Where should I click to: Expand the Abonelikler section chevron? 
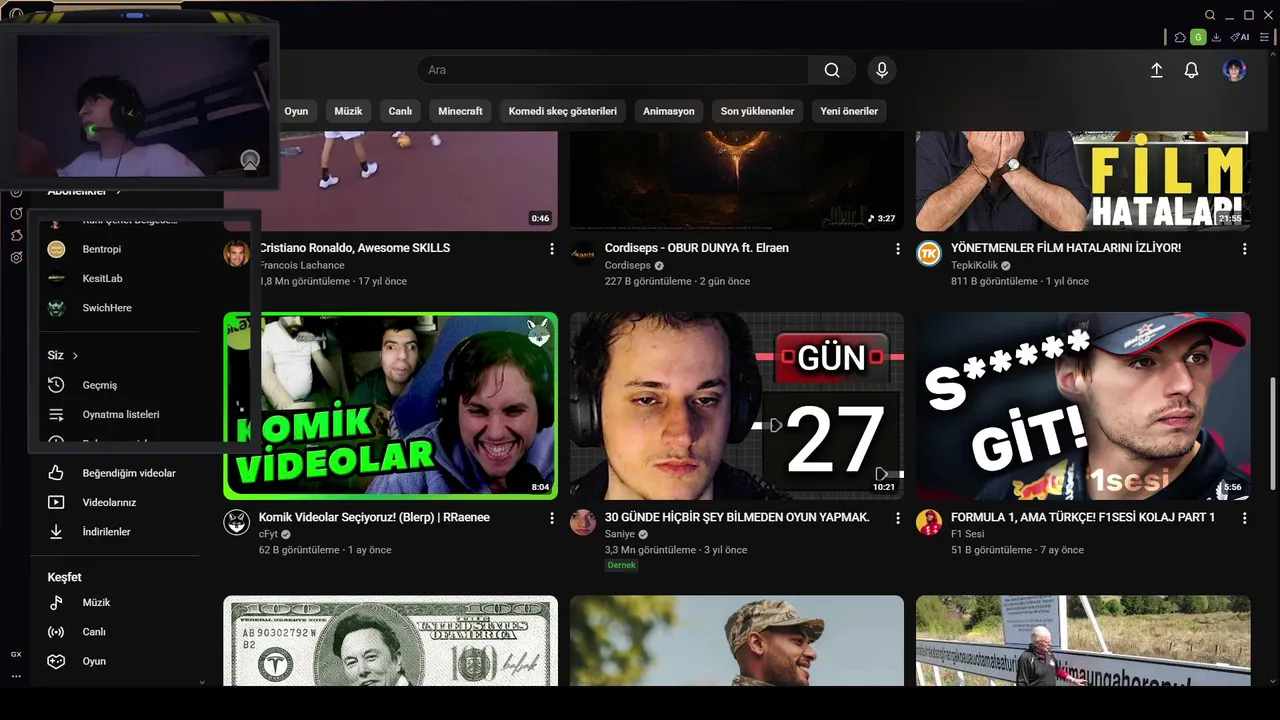tap(118, 191)
